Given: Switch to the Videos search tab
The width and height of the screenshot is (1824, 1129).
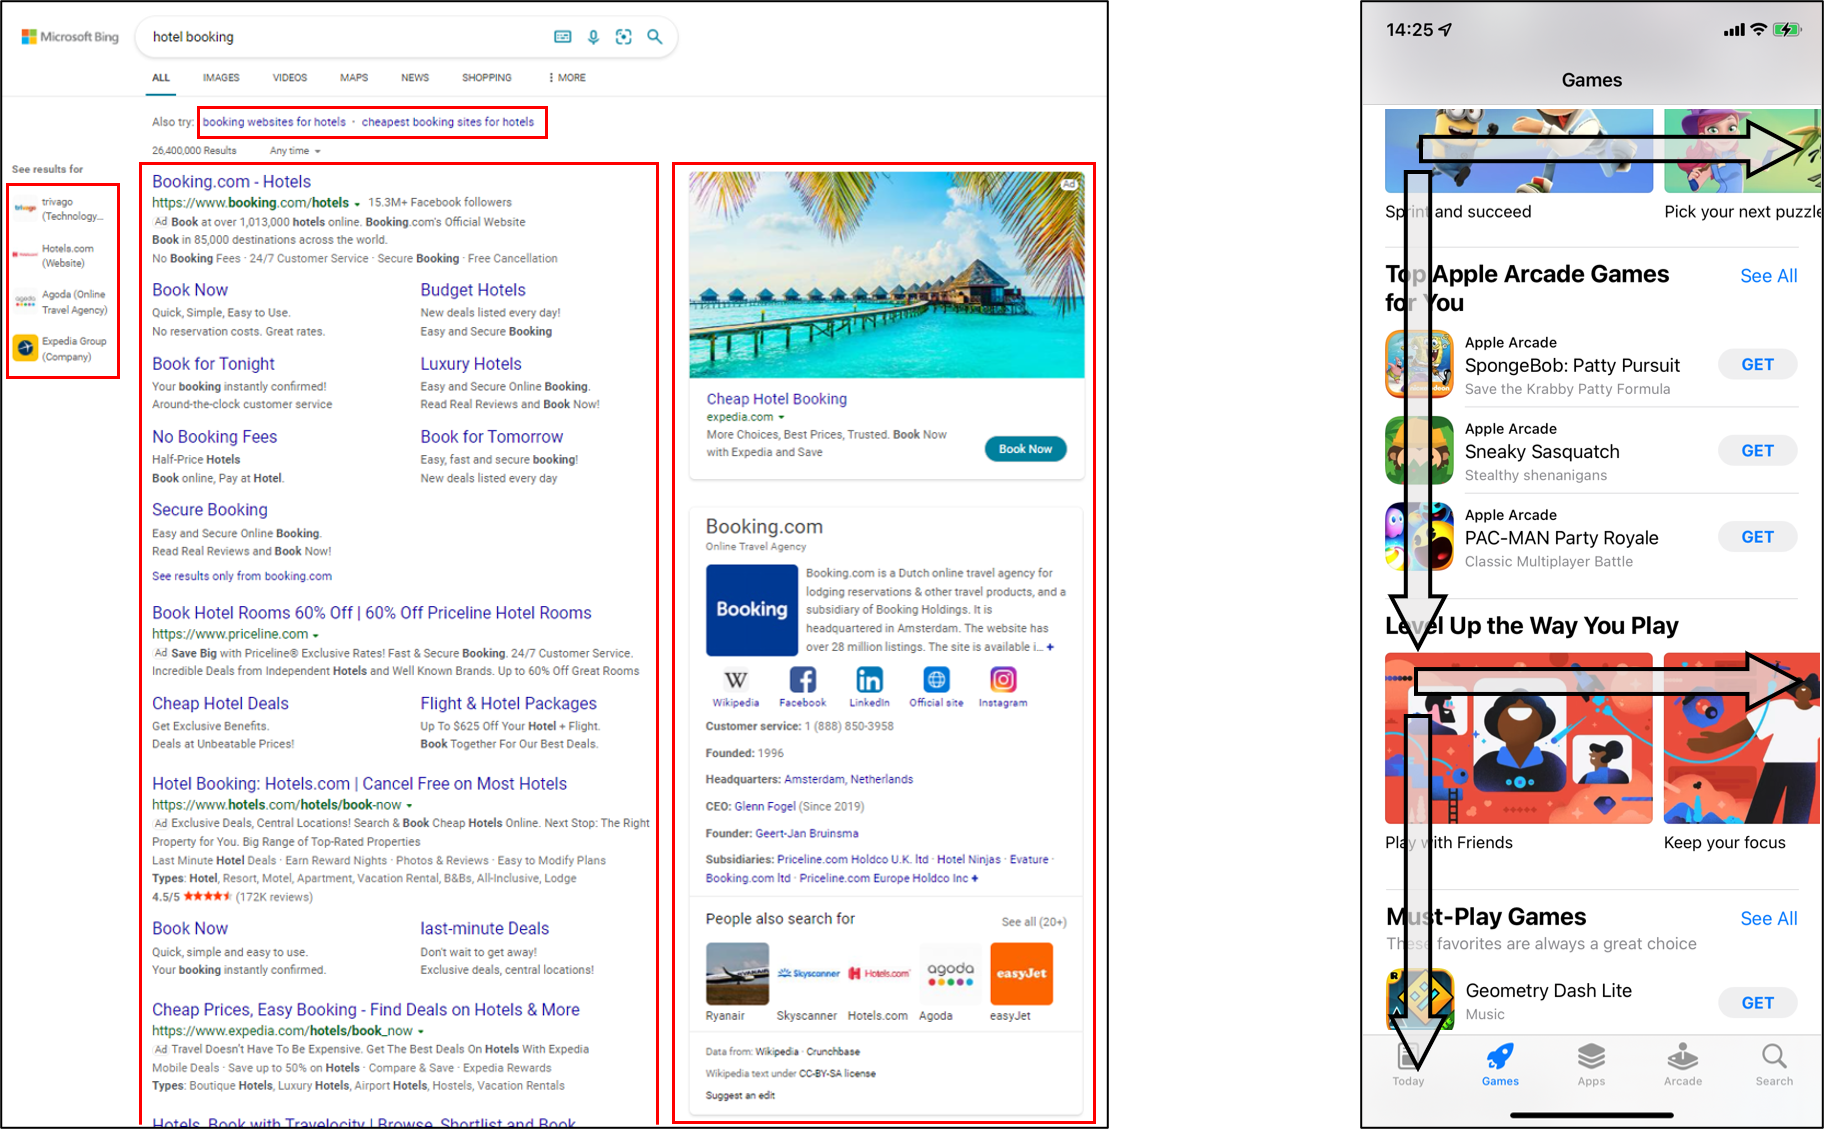Looking at the screenshot, I should (290, 78).
